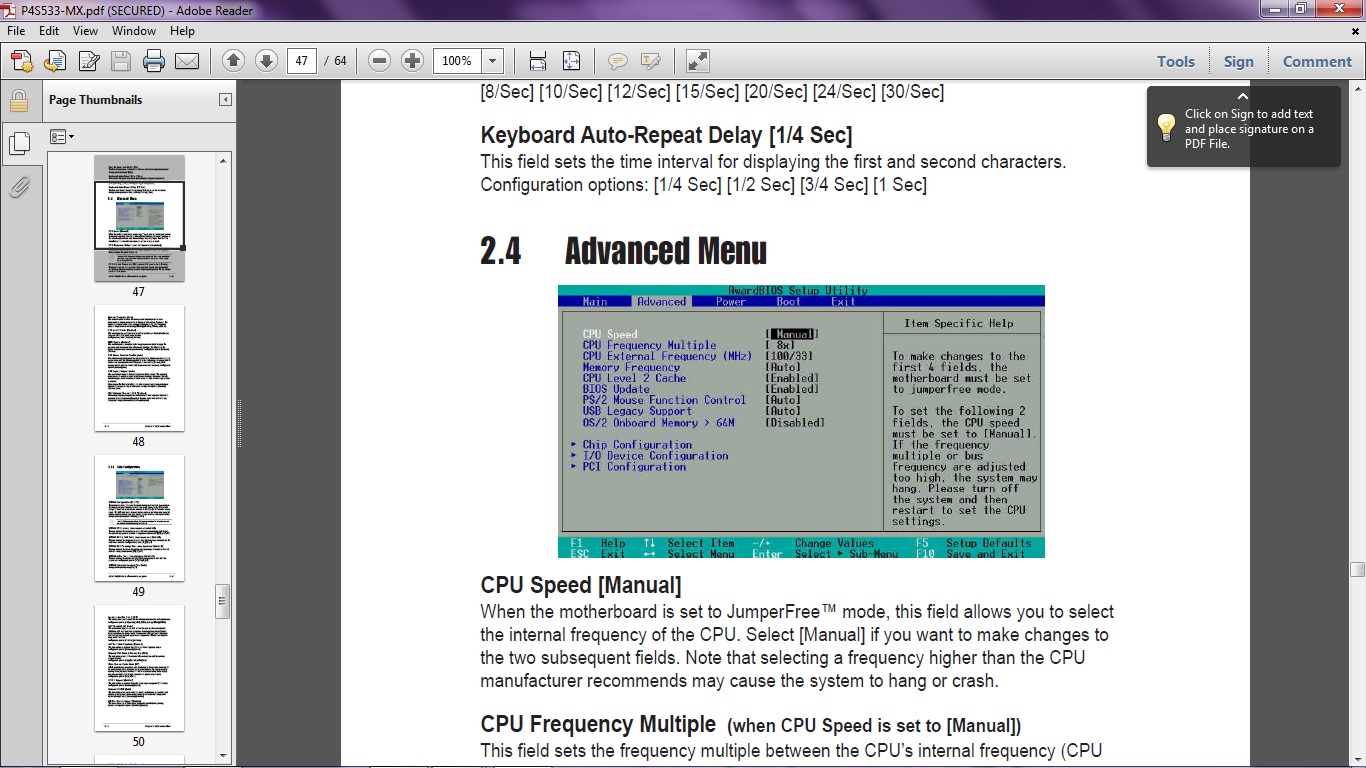Click the '2.4 Advanced Menu' heading
This screenshot has width=1366, height=768.
pyautogui.click(x=624, y=250)
